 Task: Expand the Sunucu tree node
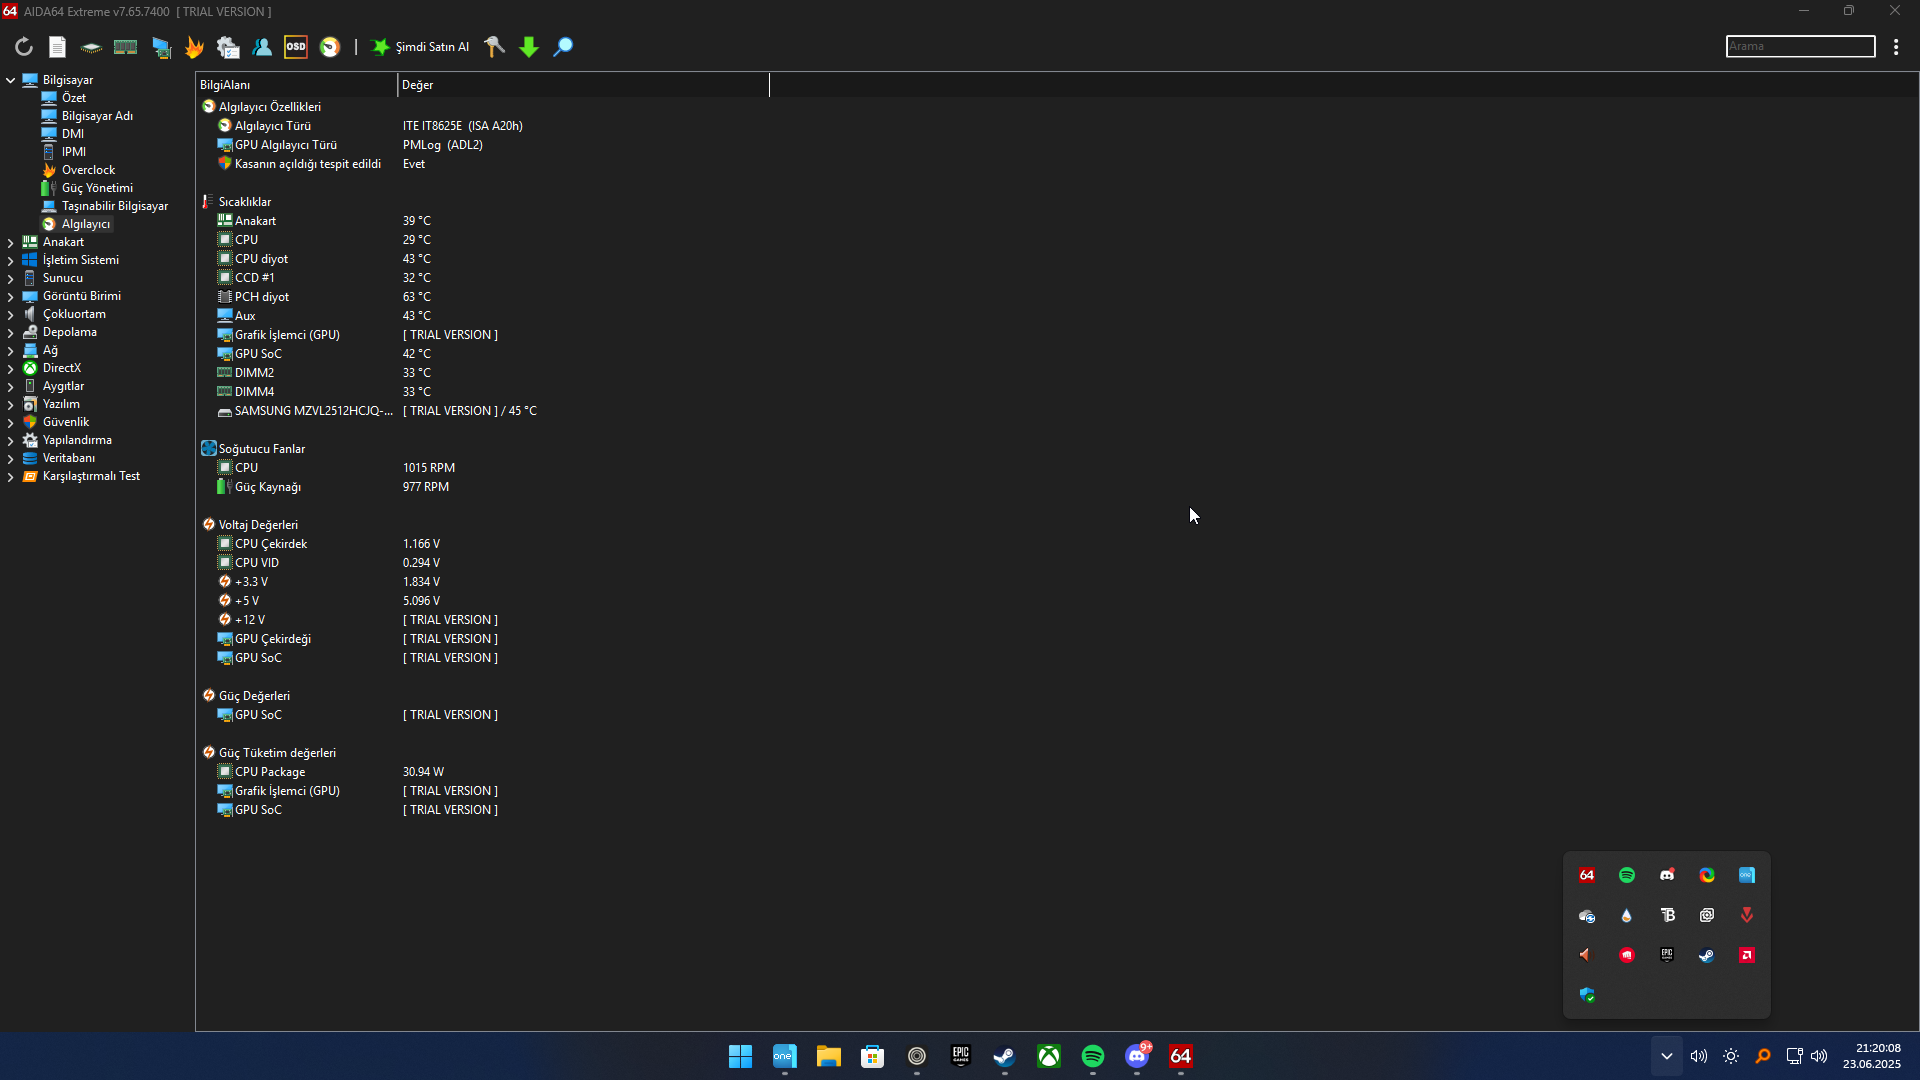(x=11, y=278)
